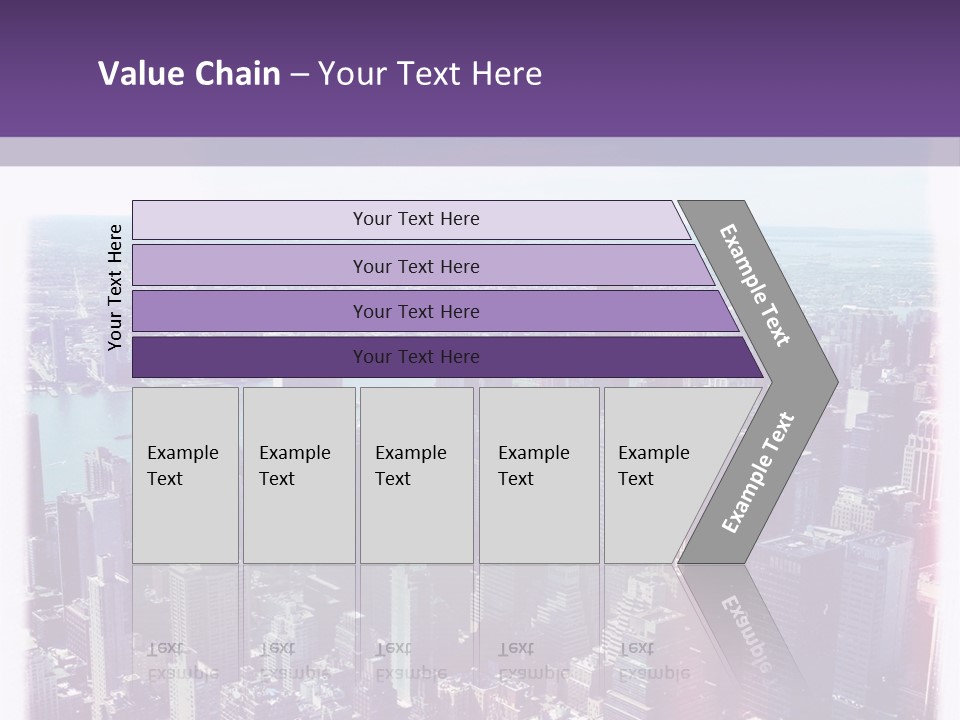Select the vertical rotated "Your Text Here" label
Screen dimensions: 960x720
coord(115,287)
